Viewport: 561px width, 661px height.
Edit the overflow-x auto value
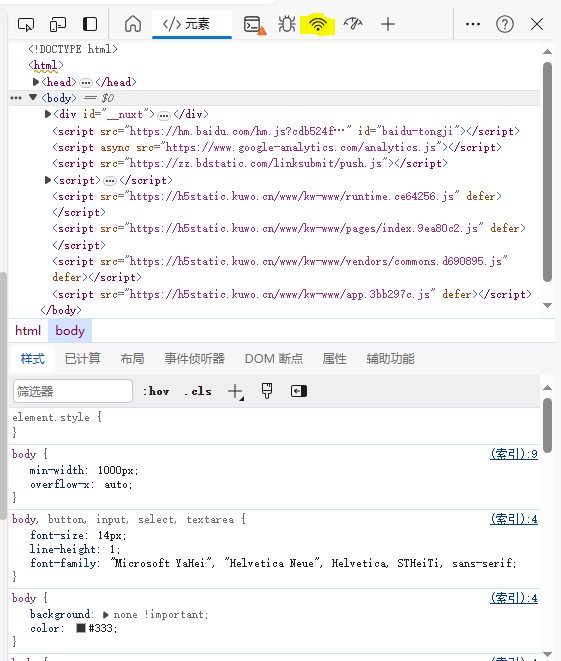point(117,485)
